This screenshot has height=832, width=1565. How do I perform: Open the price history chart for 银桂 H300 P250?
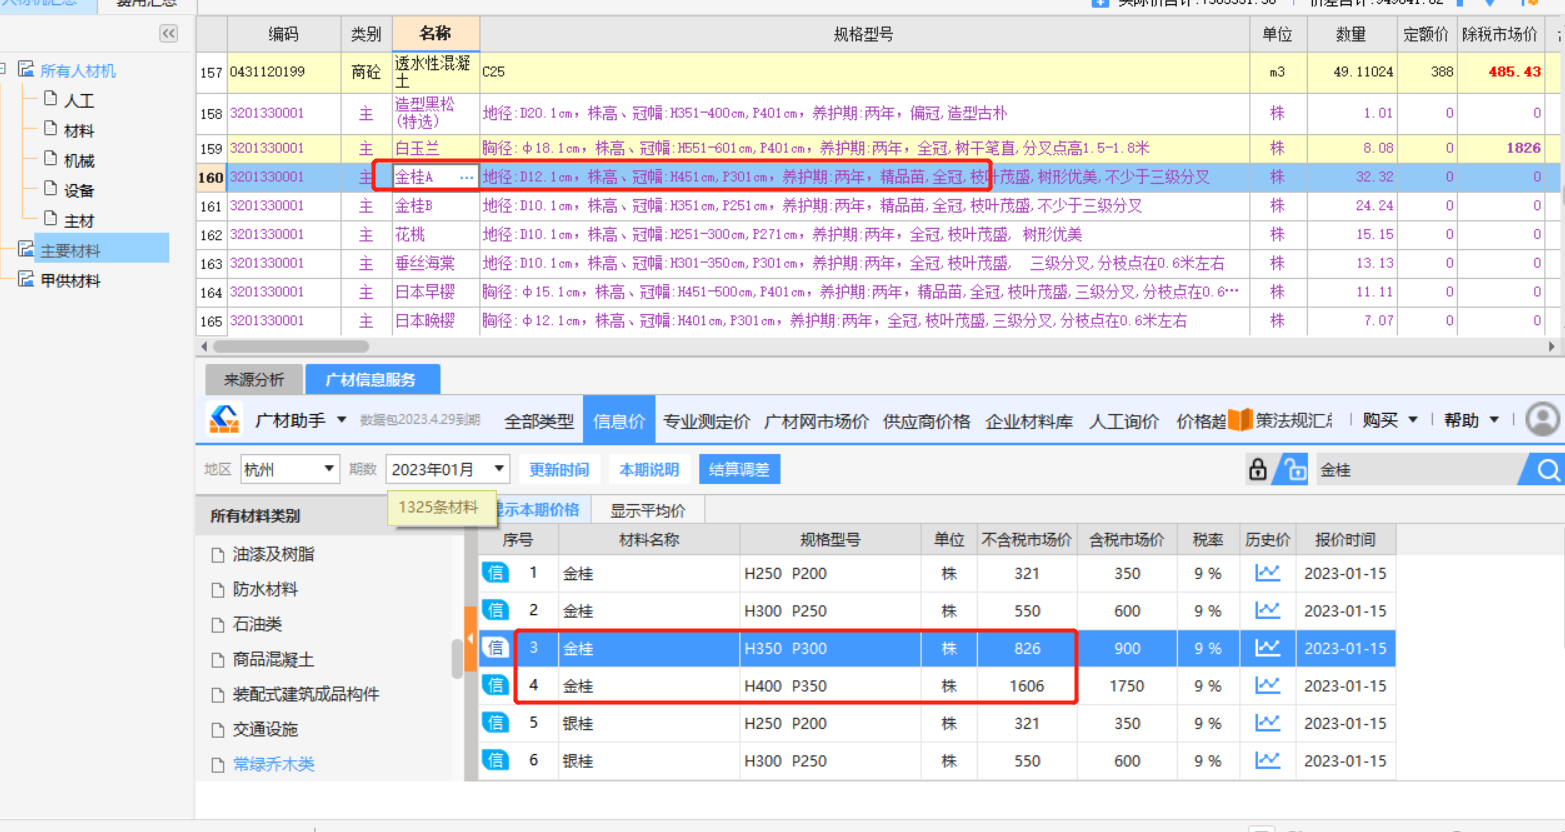point(1267,760)
